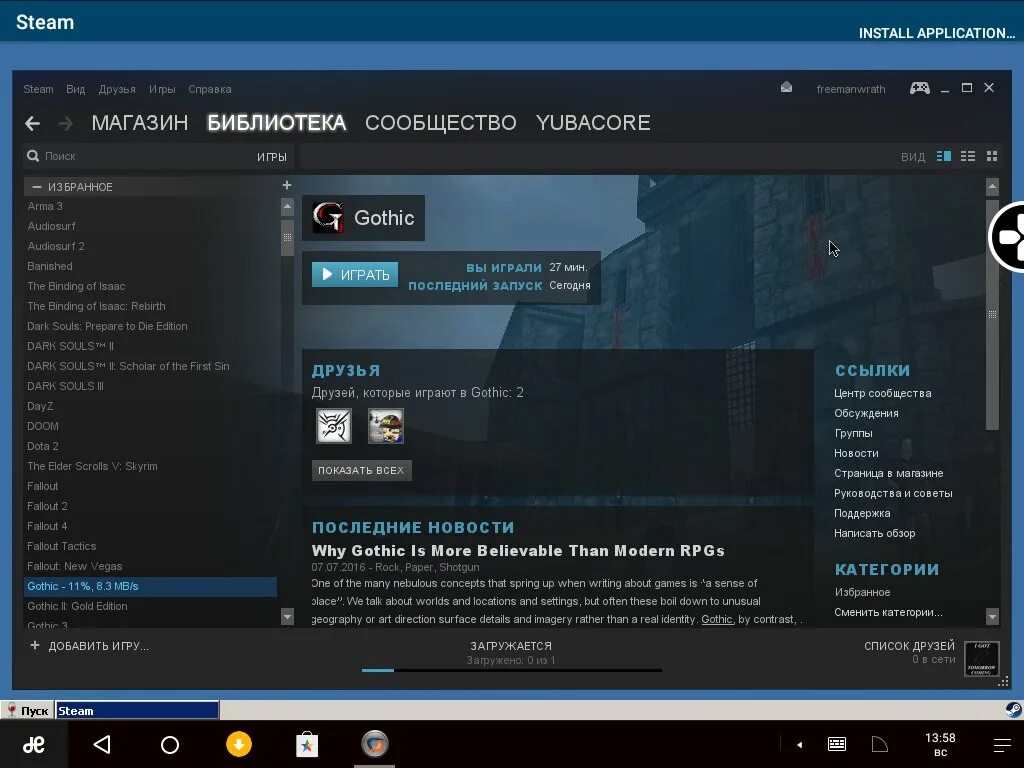Select the БИБЛИОТЕКА tab
The height and width of the screenshot is (768, 1024).
pos(276,123)
